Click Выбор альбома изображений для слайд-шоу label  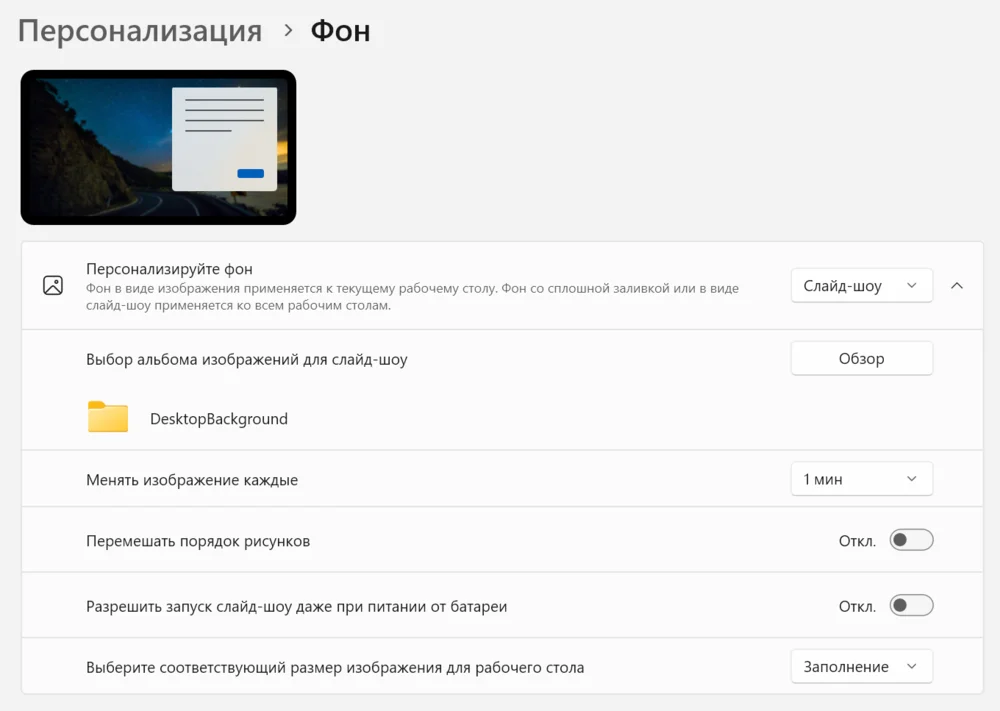(247, 360)
